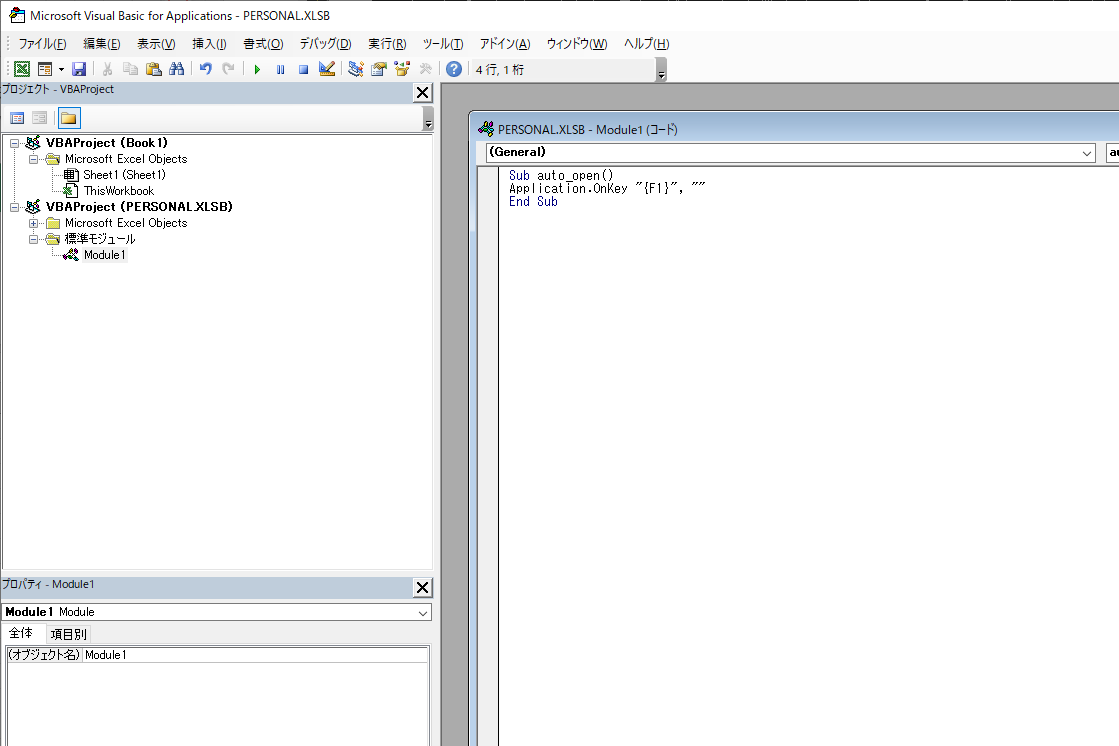
Task: Click the (オブジェクト名) property name cell
Action: coord(44,655)
